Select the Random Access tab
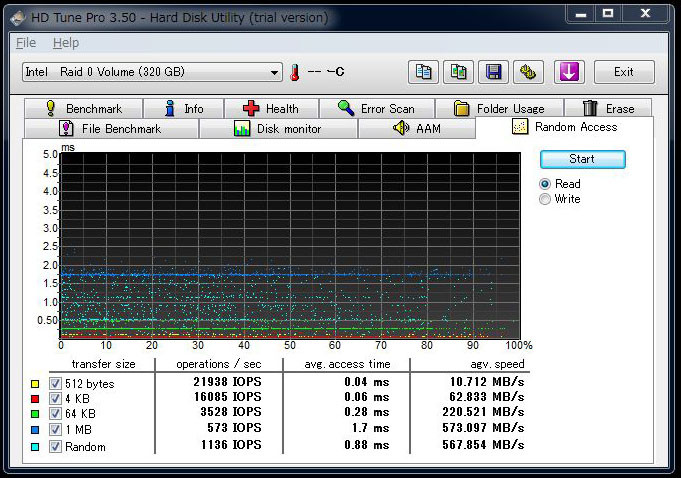Screen dimensions: 681x478 564,127
